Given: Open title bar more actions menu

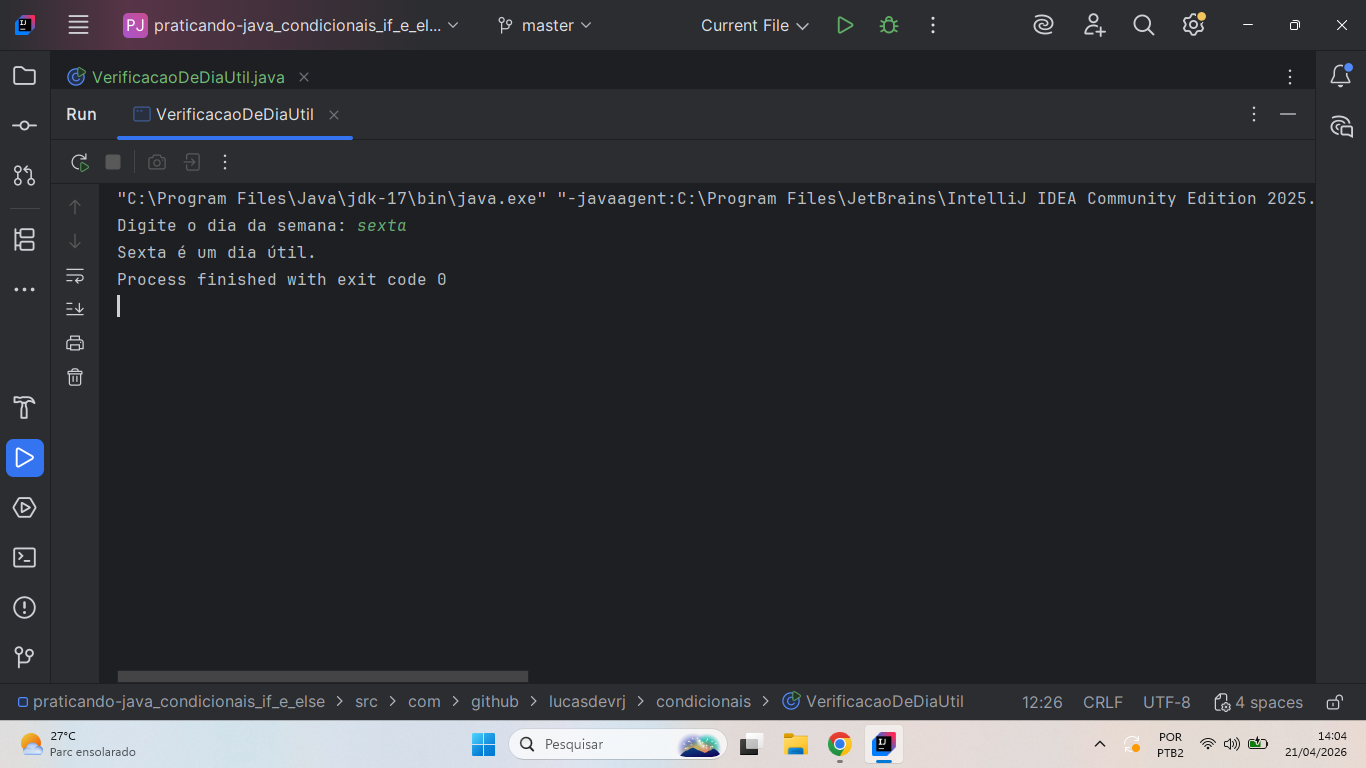Looking at the screenshot, I should click(933, 25).
